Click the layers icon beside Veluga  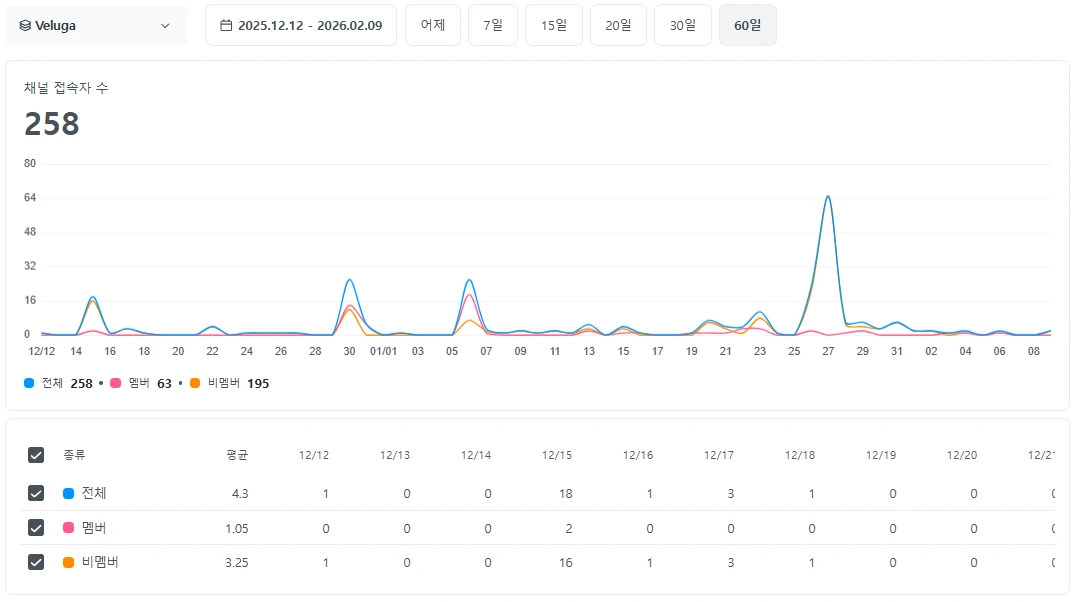(x=25, y=26)
